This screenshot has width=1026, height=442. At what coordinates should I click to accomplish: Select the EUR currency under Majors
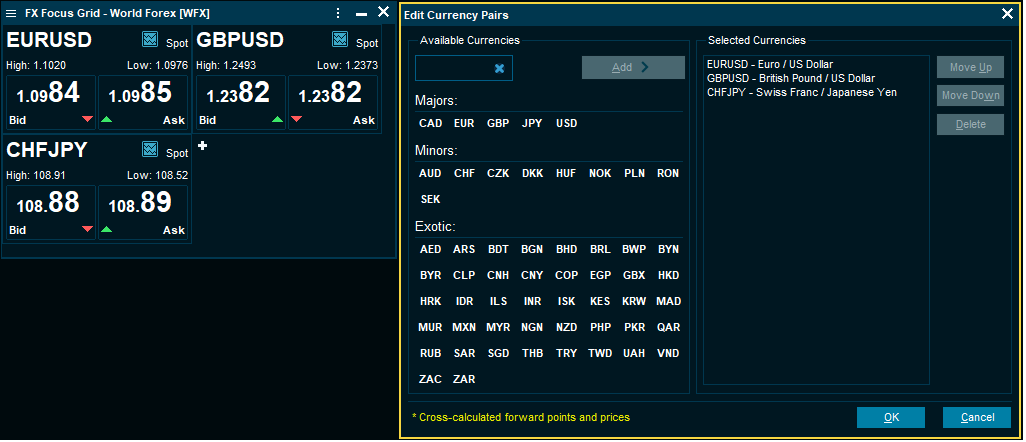click(464, 124)
